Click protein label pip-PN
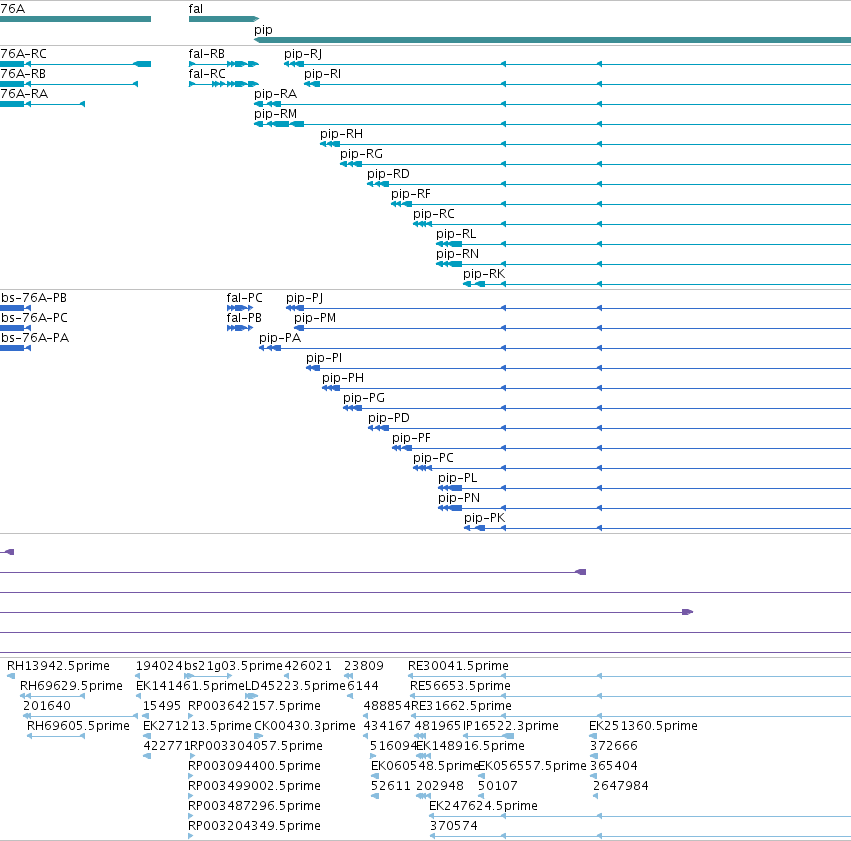The width and height of the screenshot is (851, 841). pyautogui.click(x=459, y=499)
